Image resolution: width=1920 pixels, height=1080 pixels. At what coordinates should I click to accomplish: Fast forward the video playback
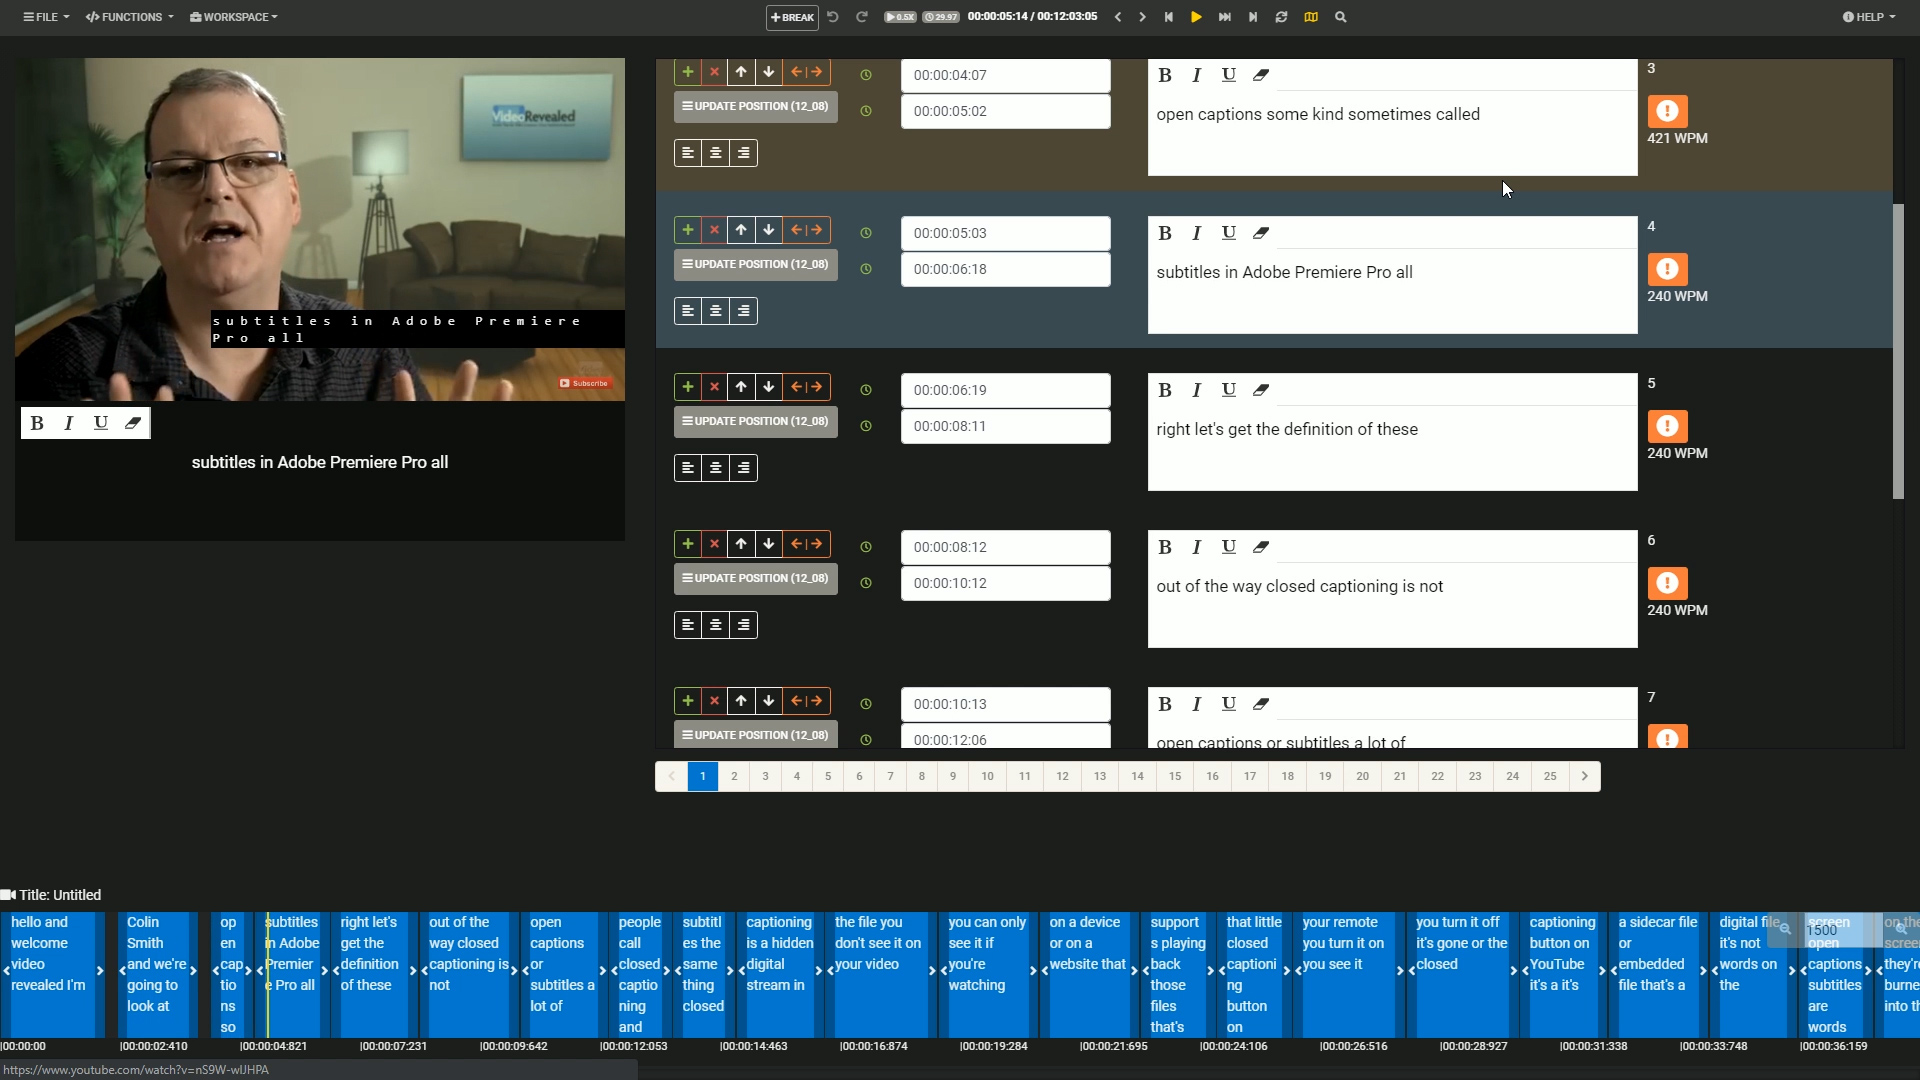point(1225,17)
